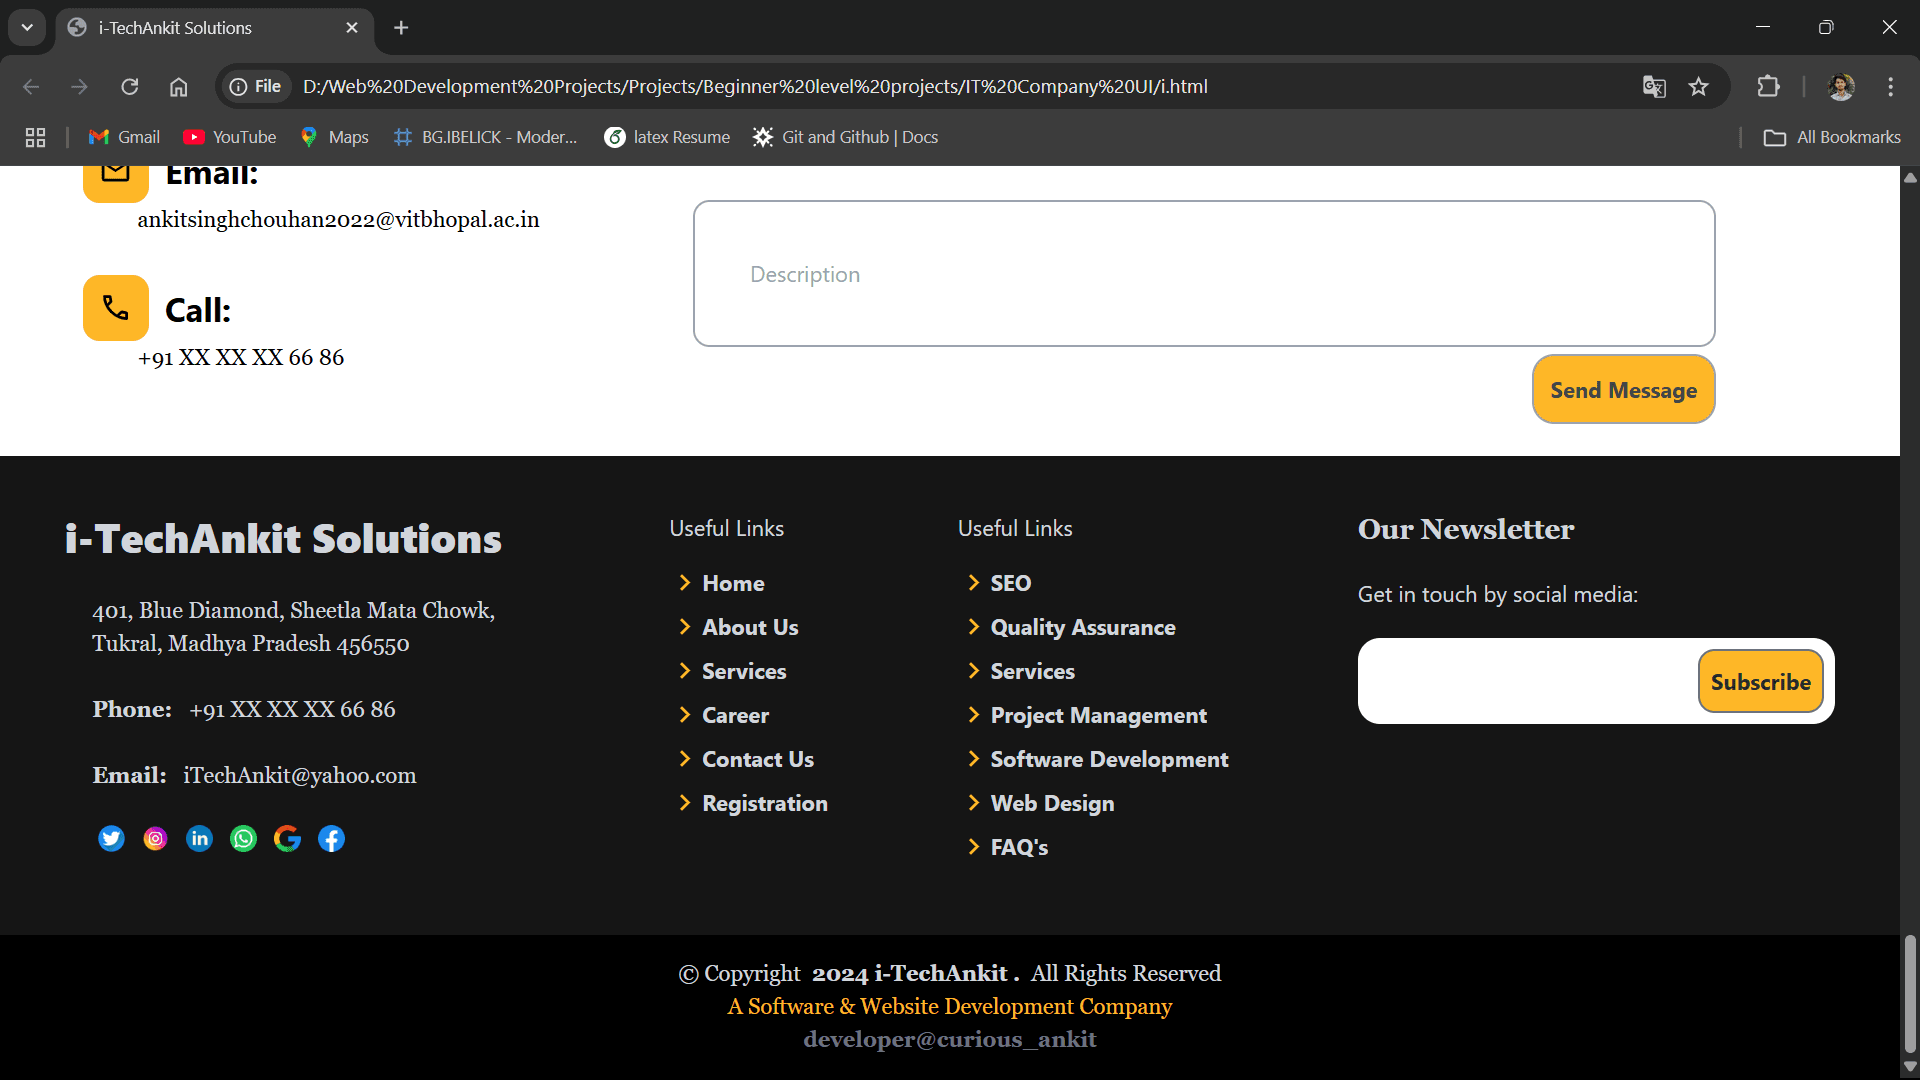This screenshot has width=1920, height=1080.
Task: Click the scrollbar up arrow
Action: (x=1910, y=177)
